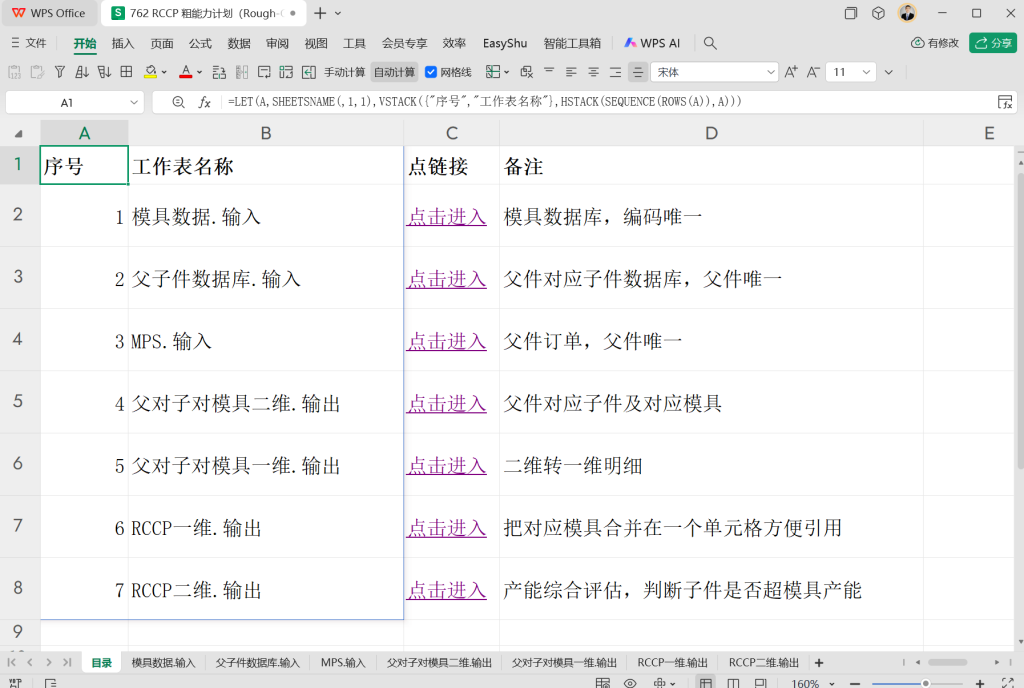Toggle the 网格线 gridlines checkbox

point(431,72)
